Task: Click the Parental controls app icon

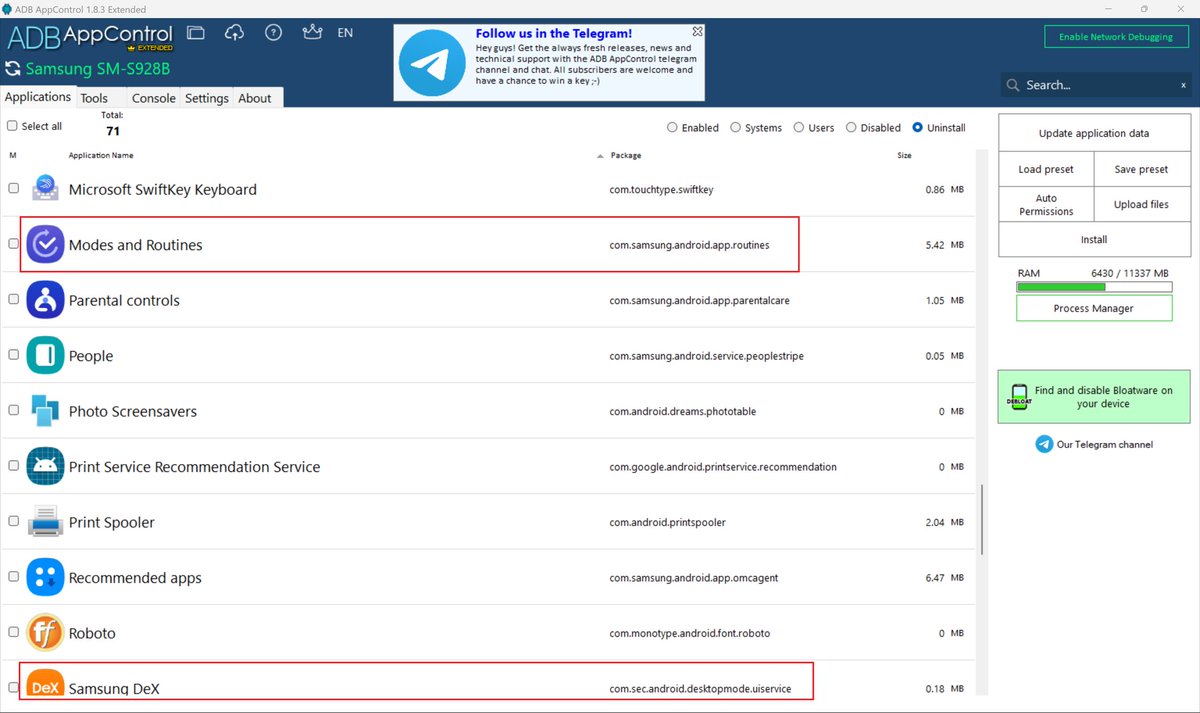Action: pos(45,300)
